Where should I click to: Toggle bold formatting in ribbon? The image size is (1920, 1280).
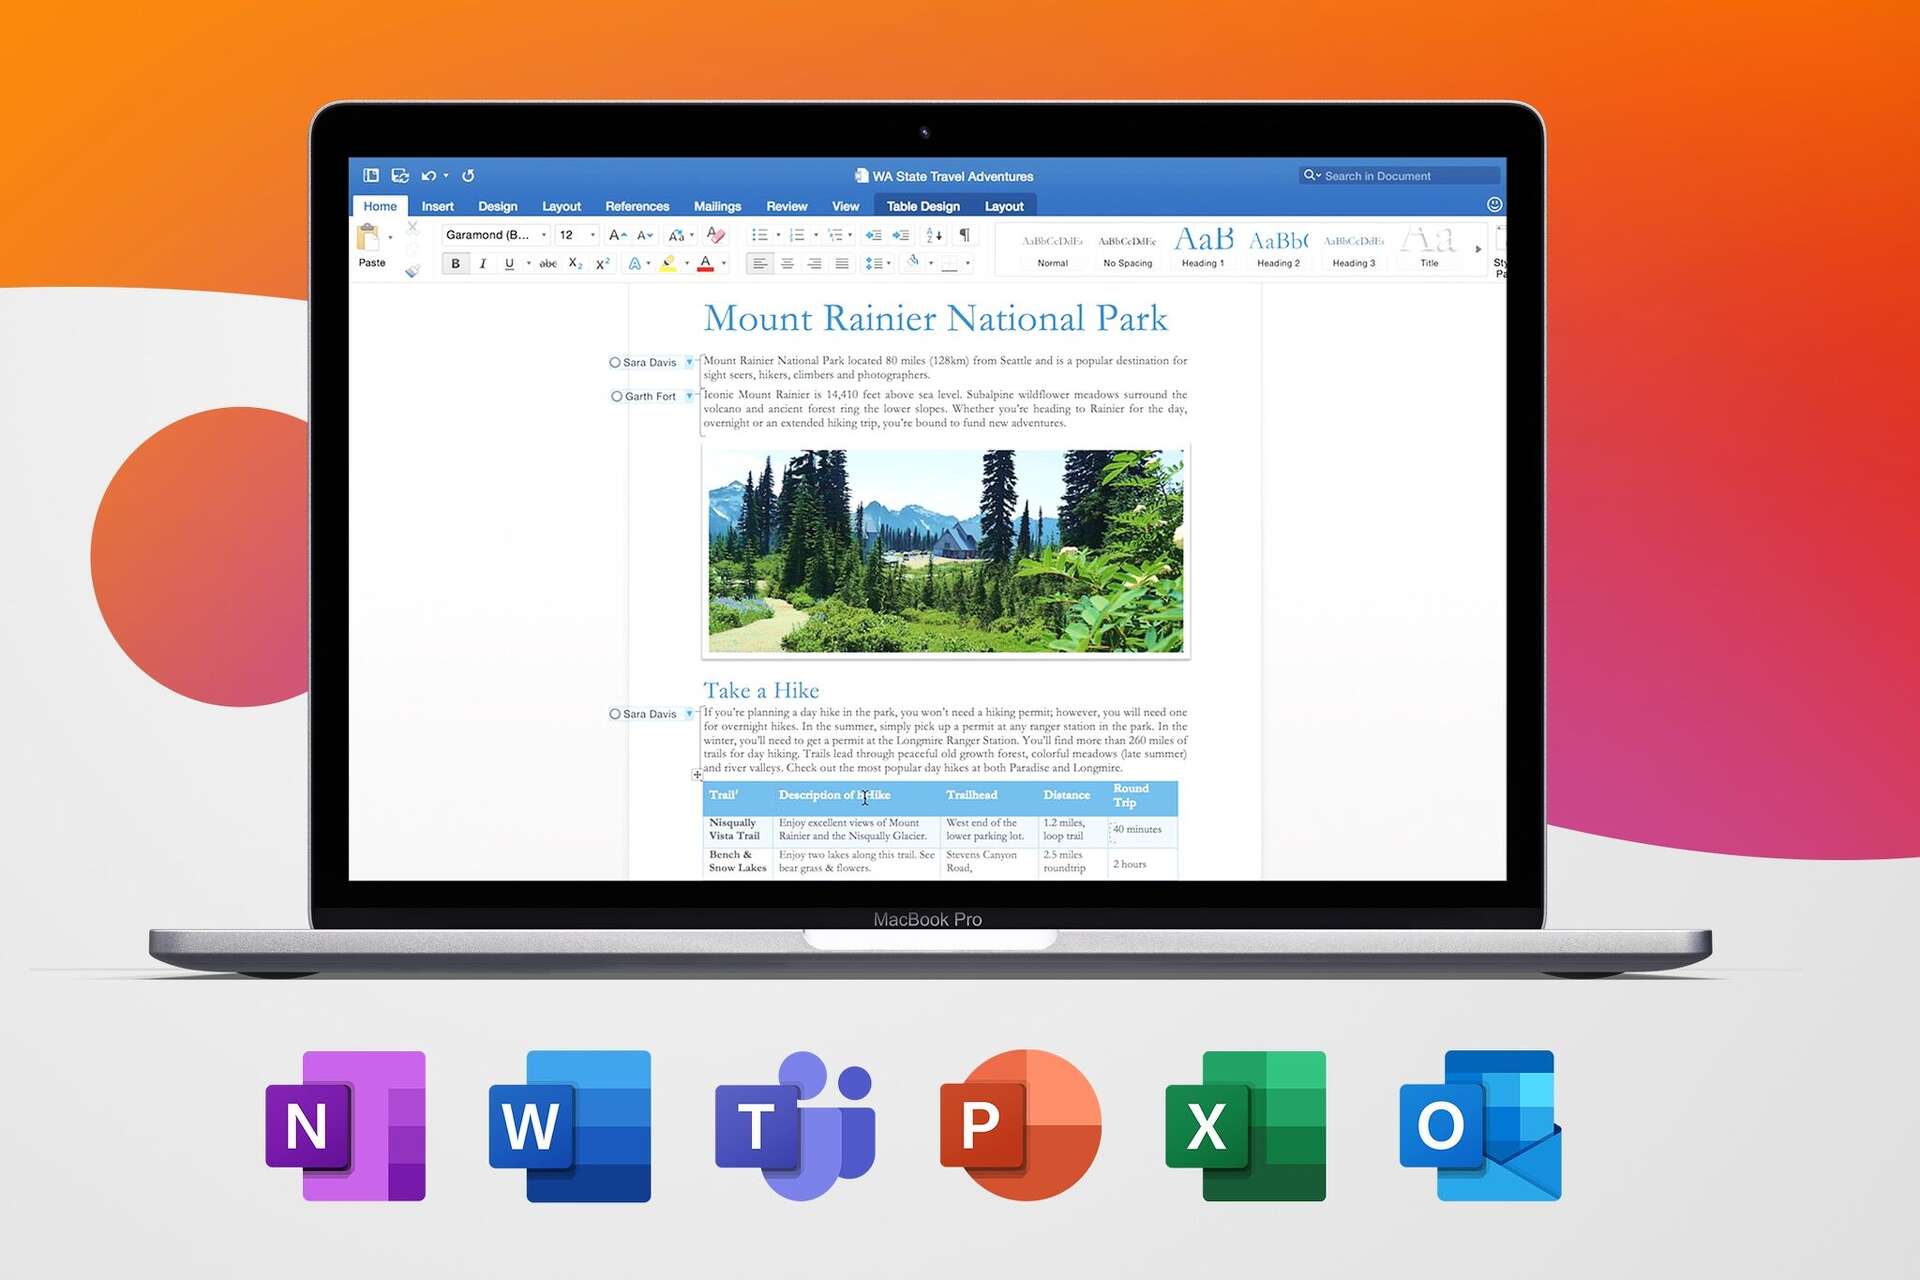456,264
